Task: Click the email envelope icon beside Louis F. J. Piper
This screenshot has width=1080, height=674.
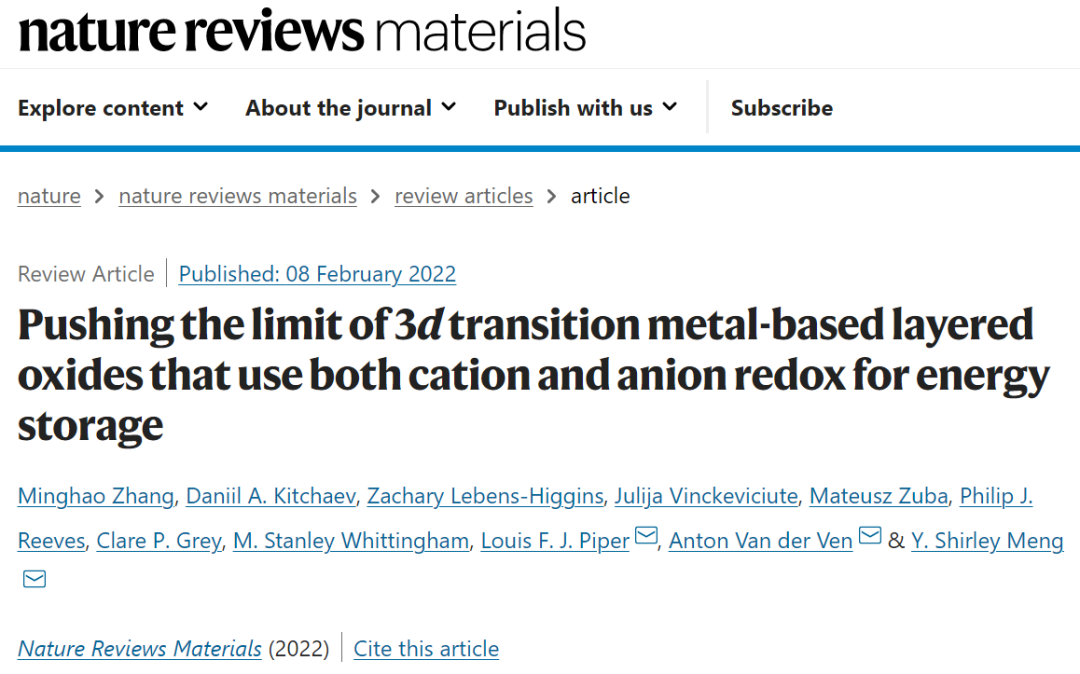Action: (x=645, y=535)
